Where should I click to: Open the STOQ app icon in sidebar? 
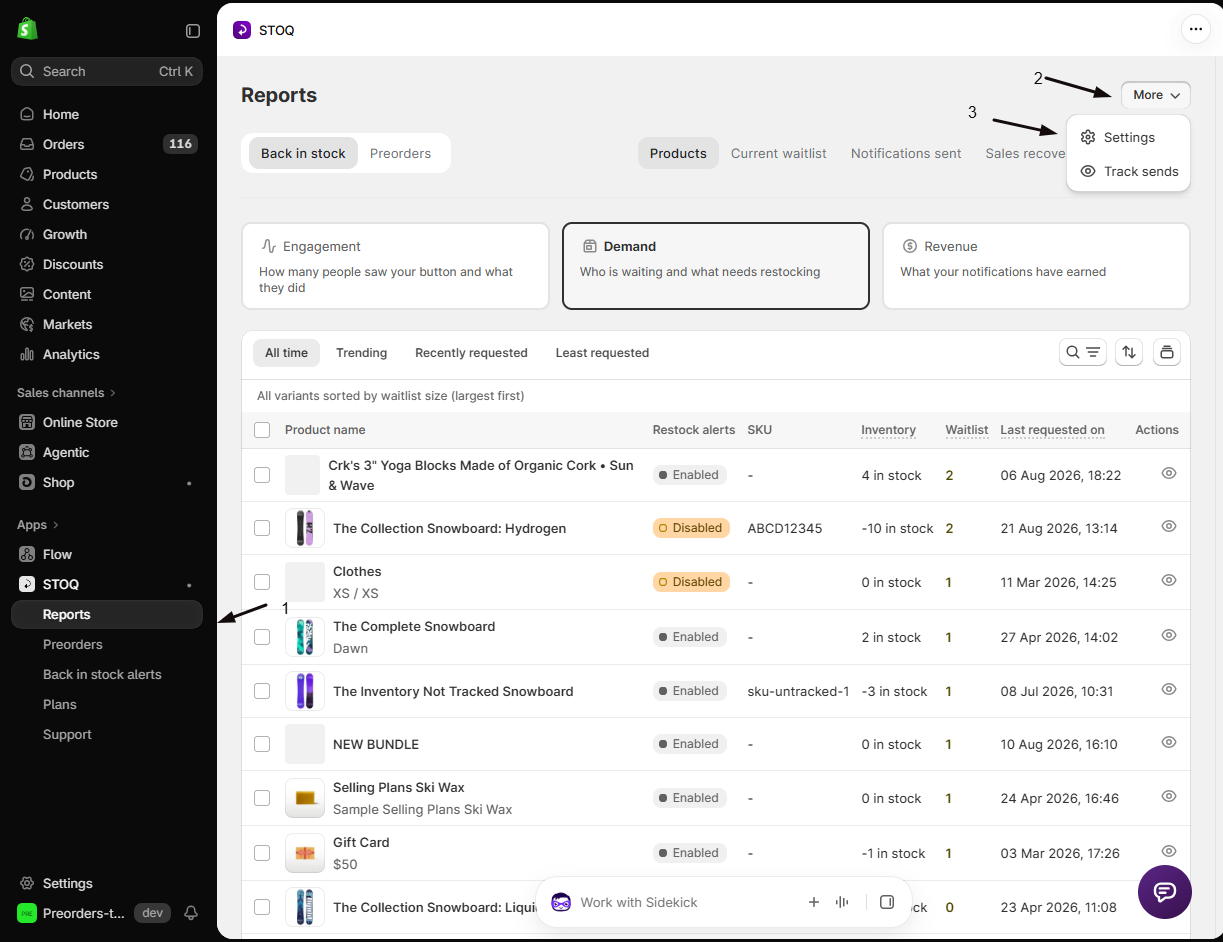tap(27, 584)
